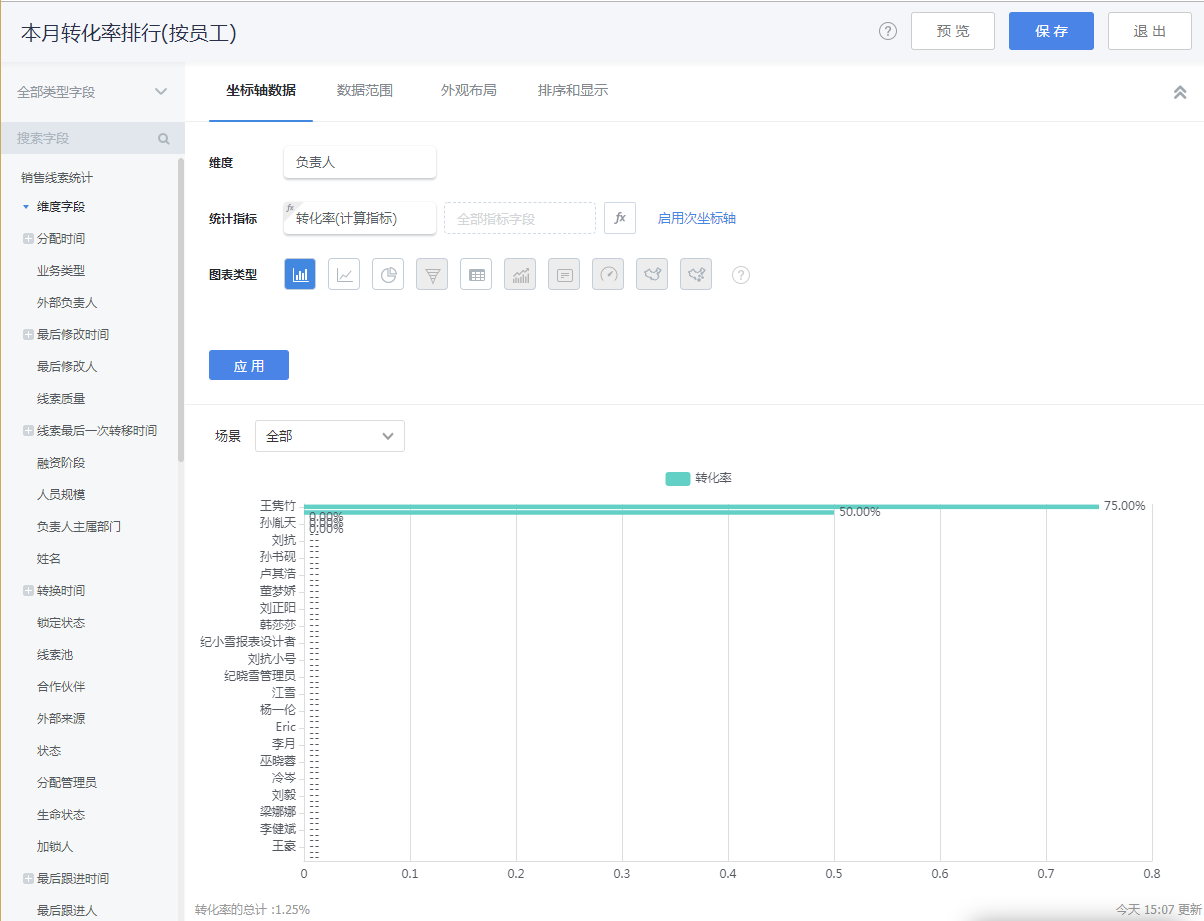
Task: Click the 预览 button
Action: click(x=953, y=31)
